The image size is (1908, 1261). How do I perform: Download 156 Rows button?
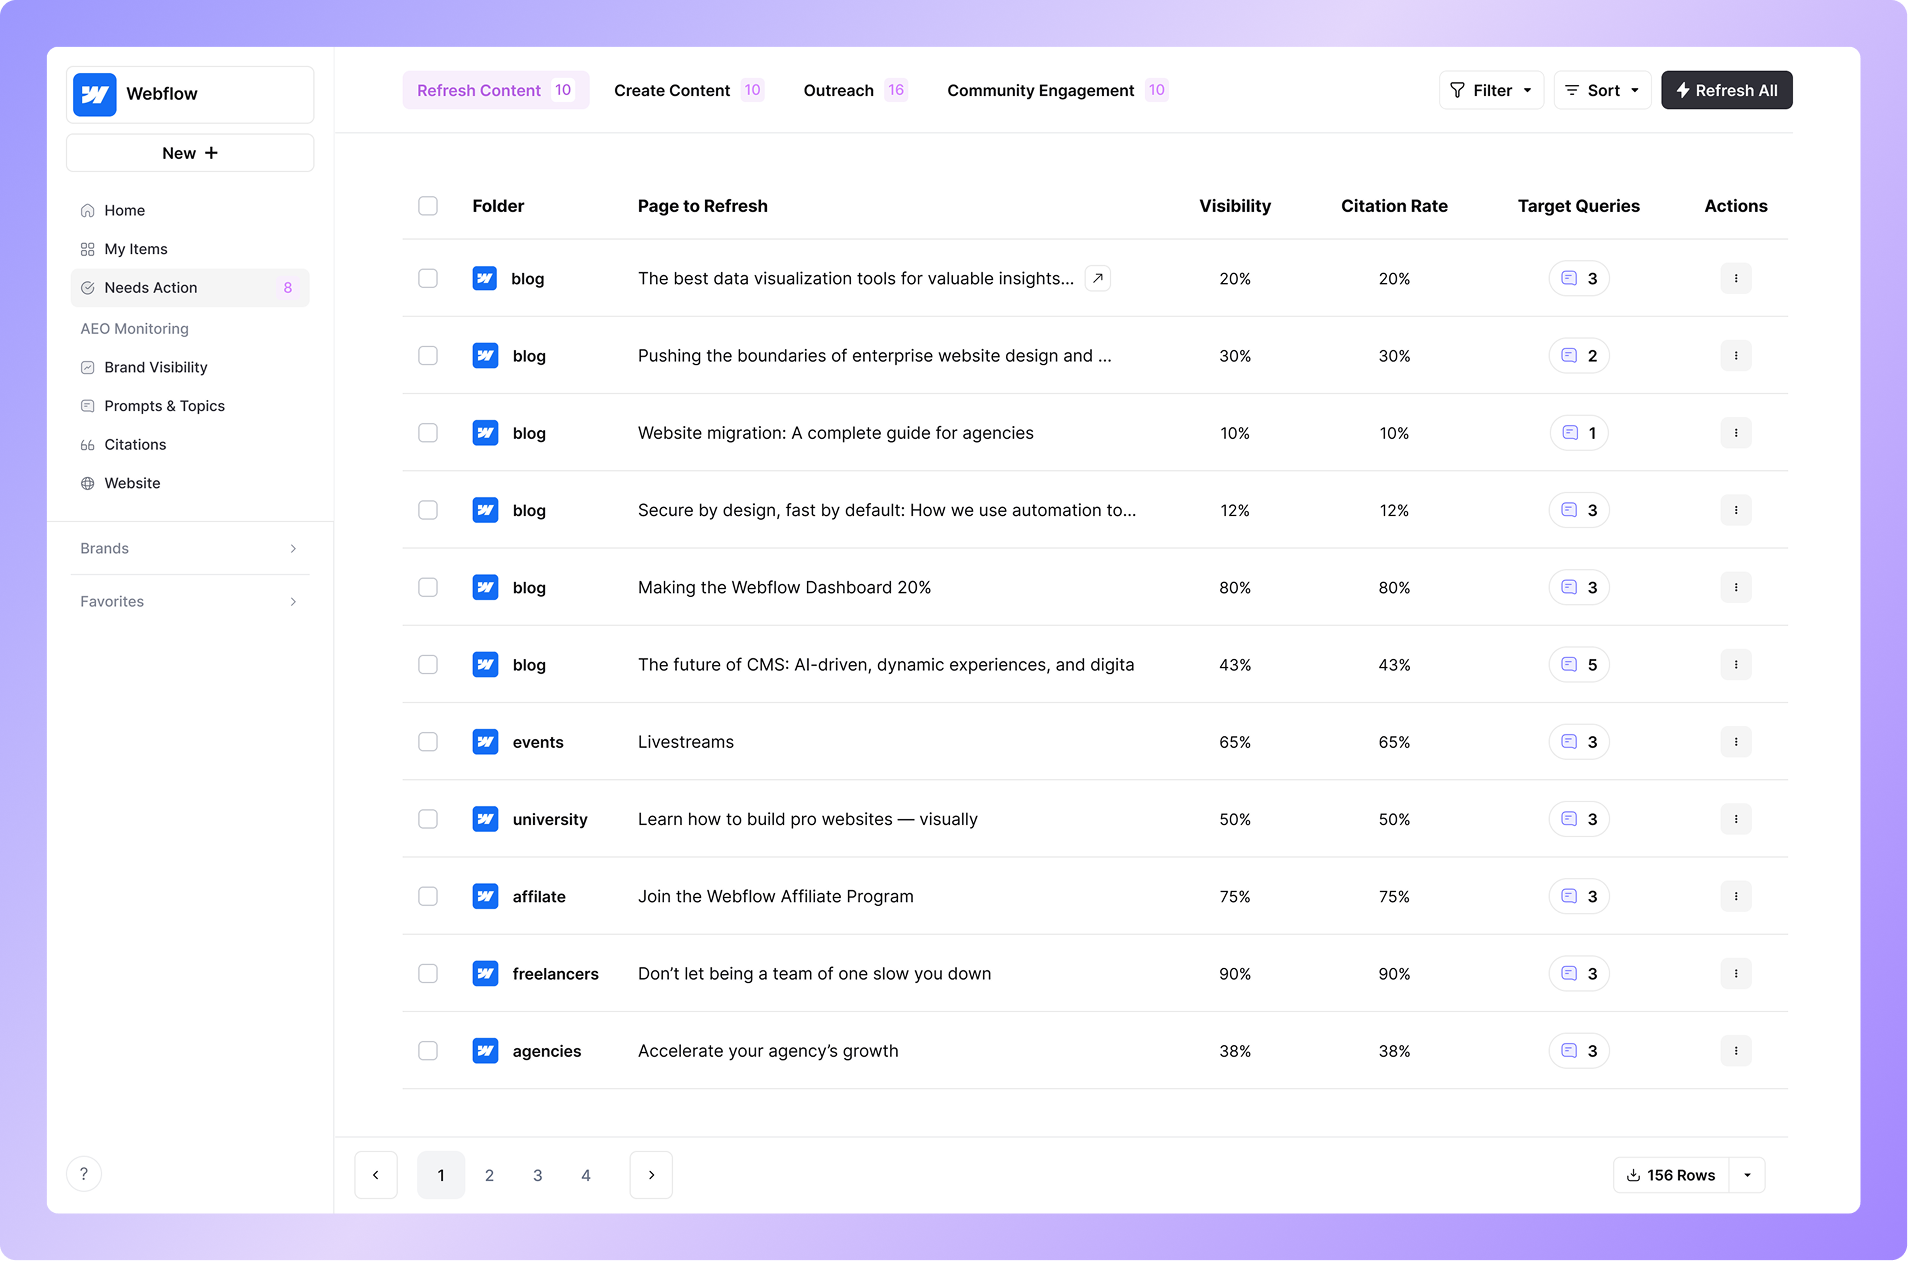pyautogui.click(x=1671, y=1175)
